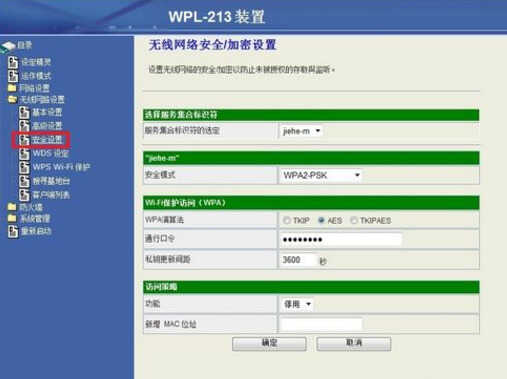Click the 访问策略 section header
The width and height of the screenshot is (507, 379).
click(311, 287)
